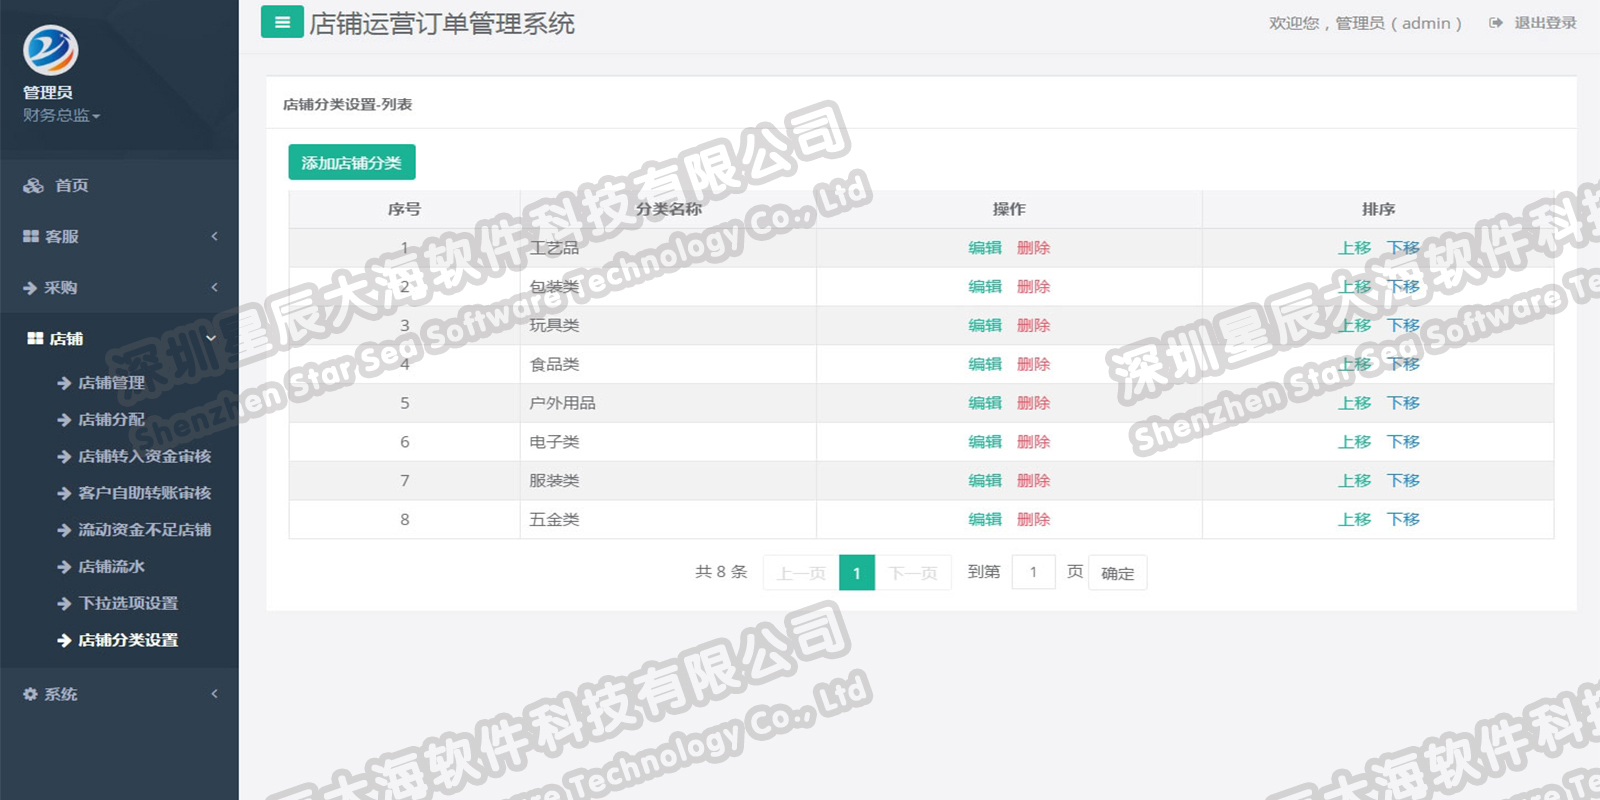Click the arrow icon beside 采购

(30, 288)
